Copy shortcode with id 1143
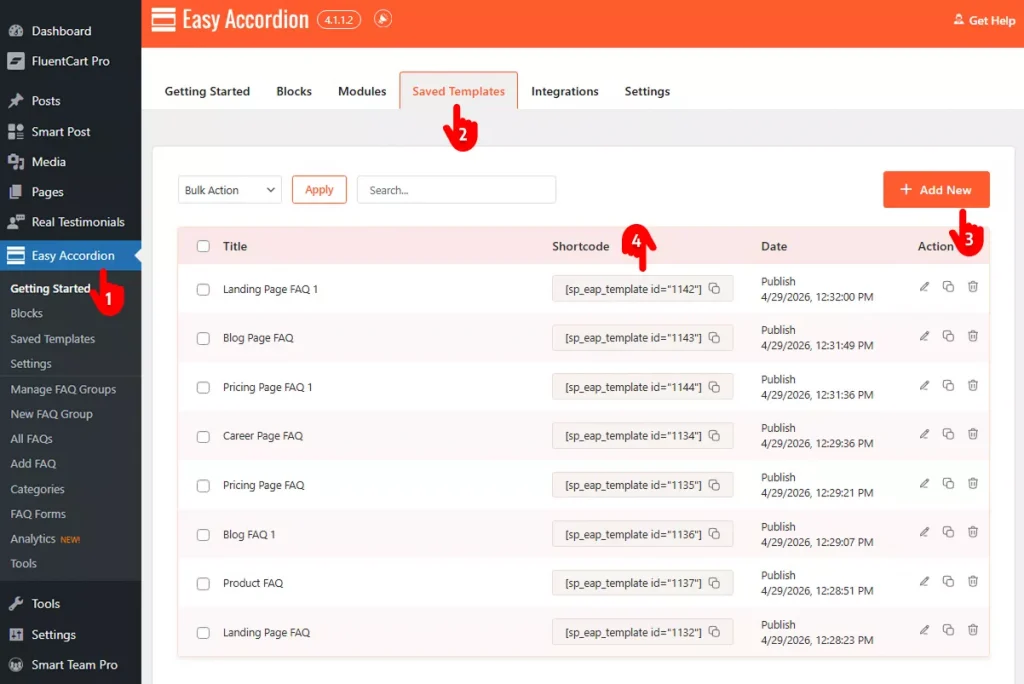Image resolution: width=1024 pixels, height=684 pixels. [714, 338]
